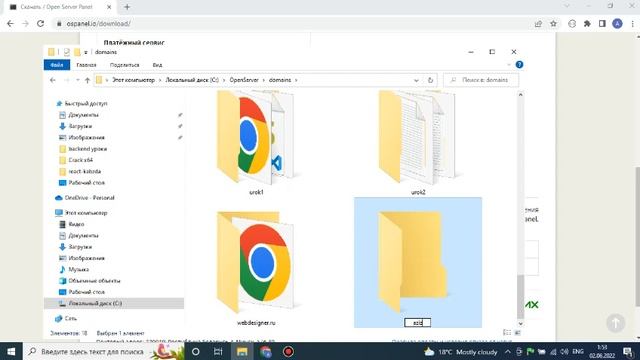Expand address bar history dropdown

point(416,80)
